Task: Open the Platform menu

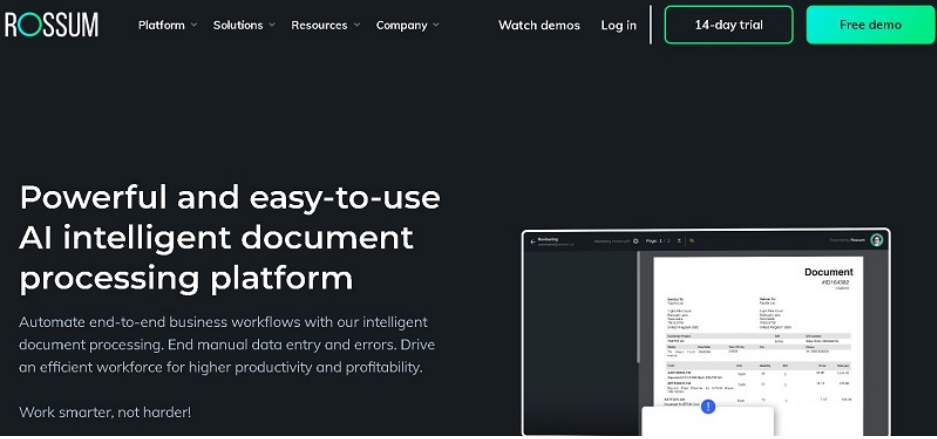Action: [x=161, y=25]
